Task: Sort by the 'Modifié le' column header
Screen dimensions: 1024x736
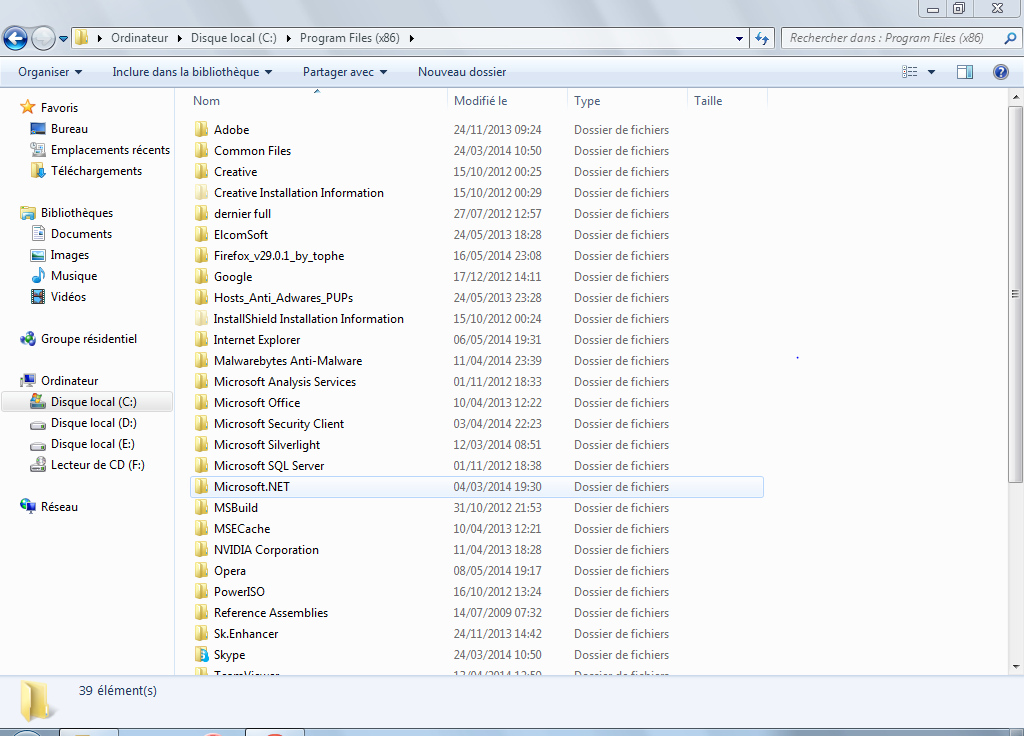Action: (507, 101)
